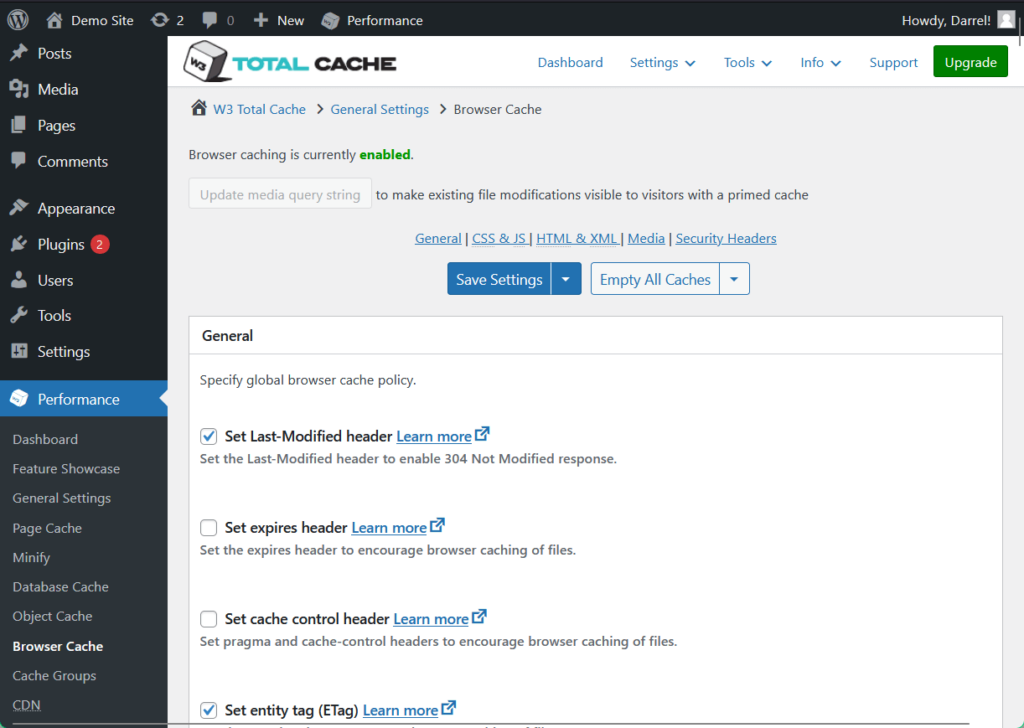
Task: Open Cache Groups submenu item
Action: 54,676
